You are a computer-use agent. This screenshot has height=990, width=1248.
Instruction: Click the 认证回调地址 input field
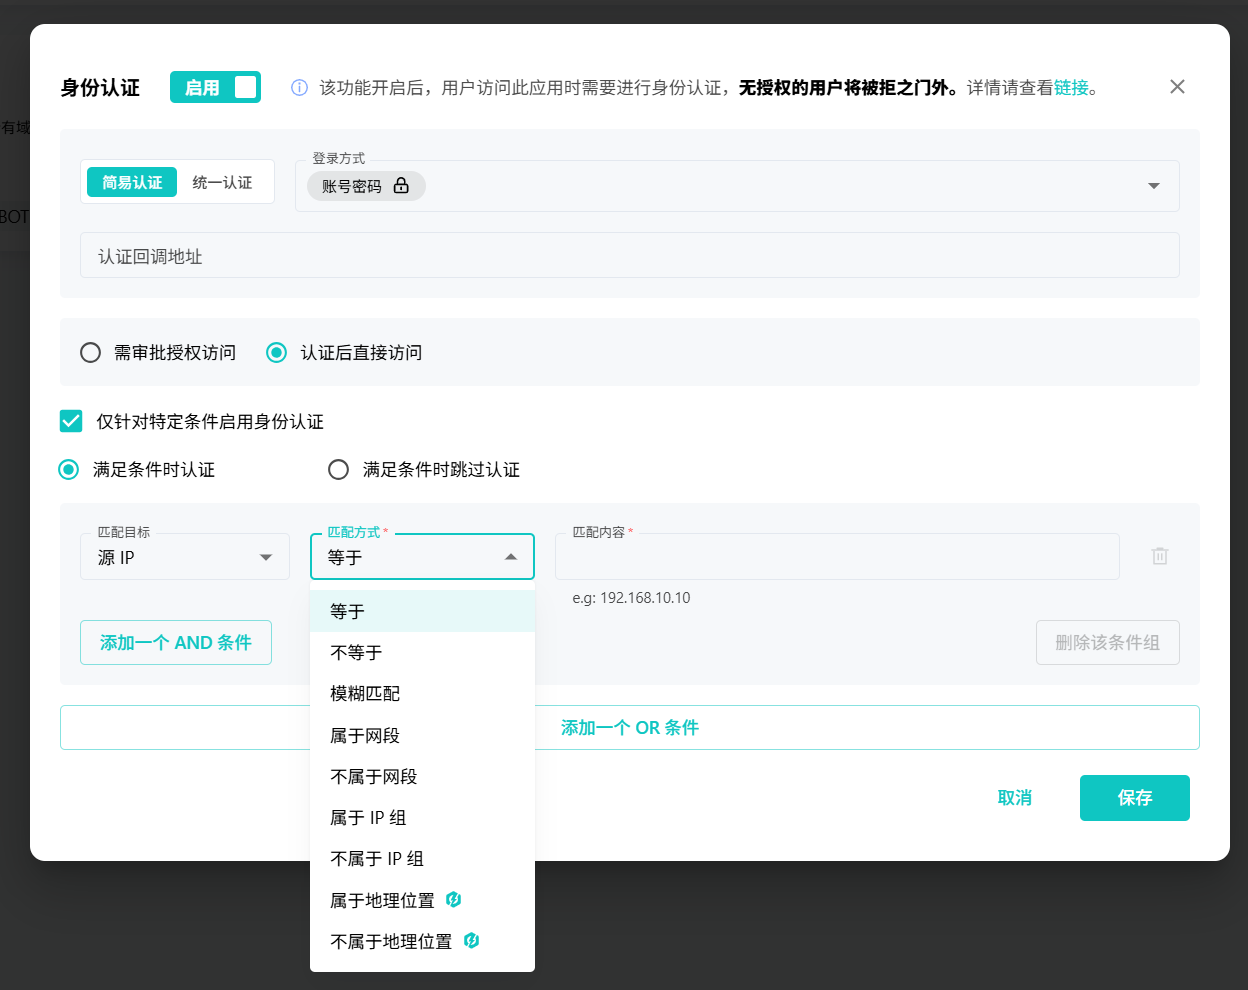tap(630, 256)
